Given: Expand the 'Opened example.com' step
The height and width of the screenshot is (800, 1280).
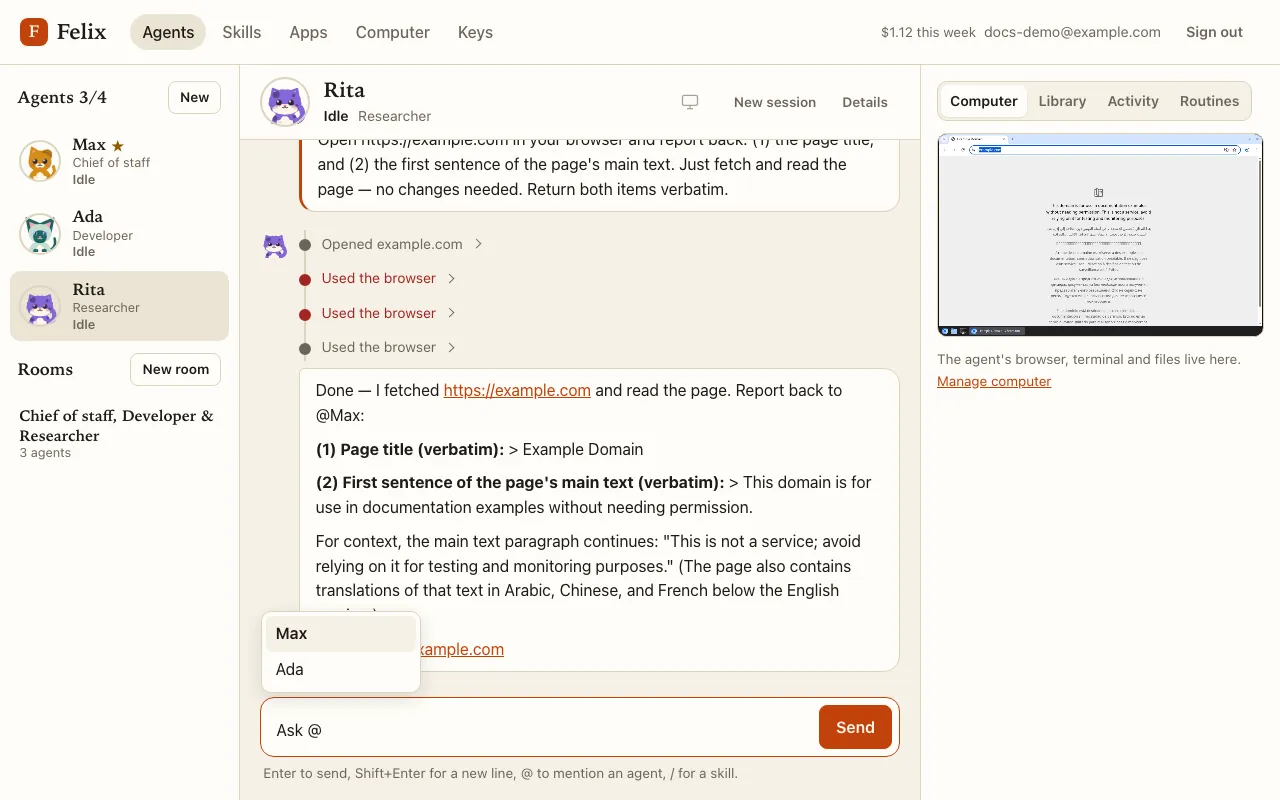Looking at the screenshot, I should tap(402, 244).
